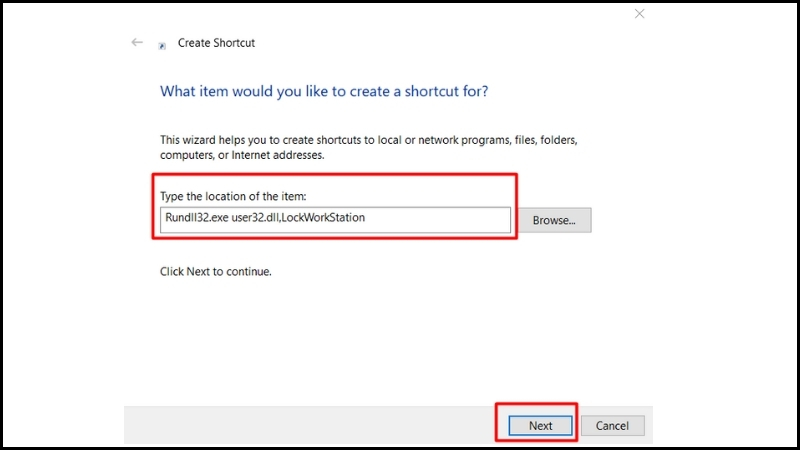Click the 'Type the location of the item:' label
The height and width of the screenshot is (450, 800).
[x=233, y=196]
